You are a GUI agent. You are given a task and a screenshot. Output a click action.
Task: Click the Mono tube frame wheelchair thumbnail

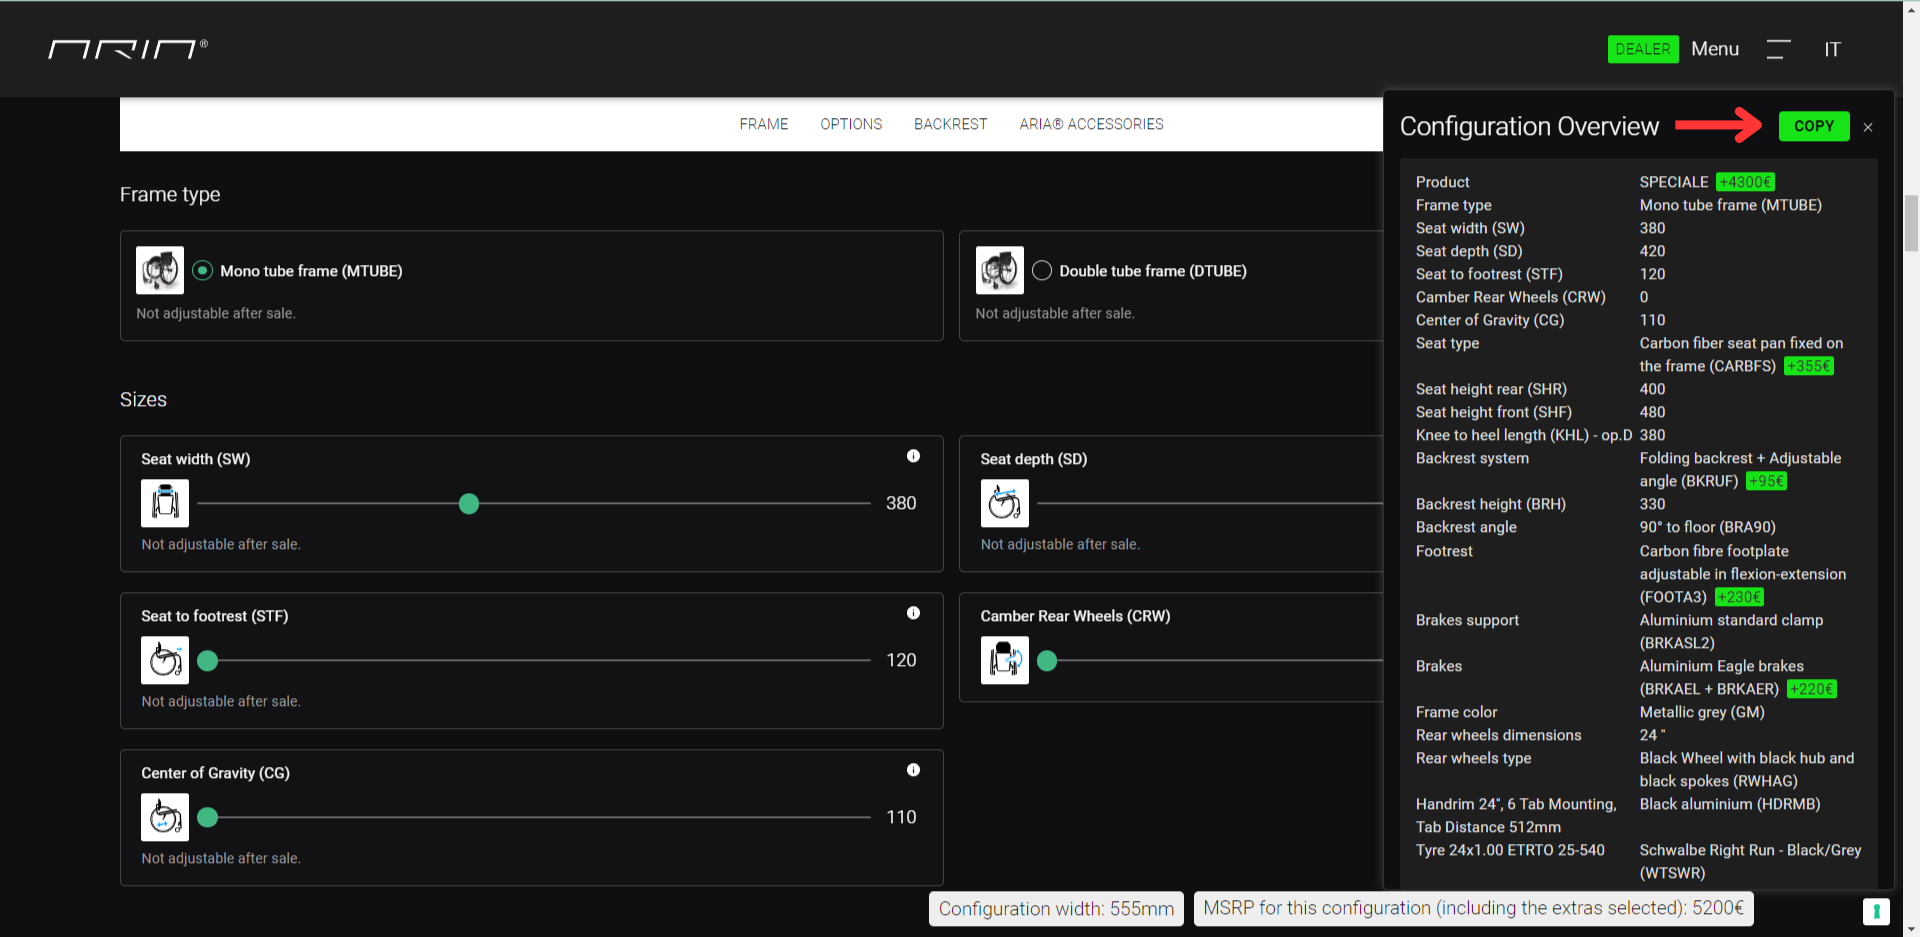tap(160, 270)
